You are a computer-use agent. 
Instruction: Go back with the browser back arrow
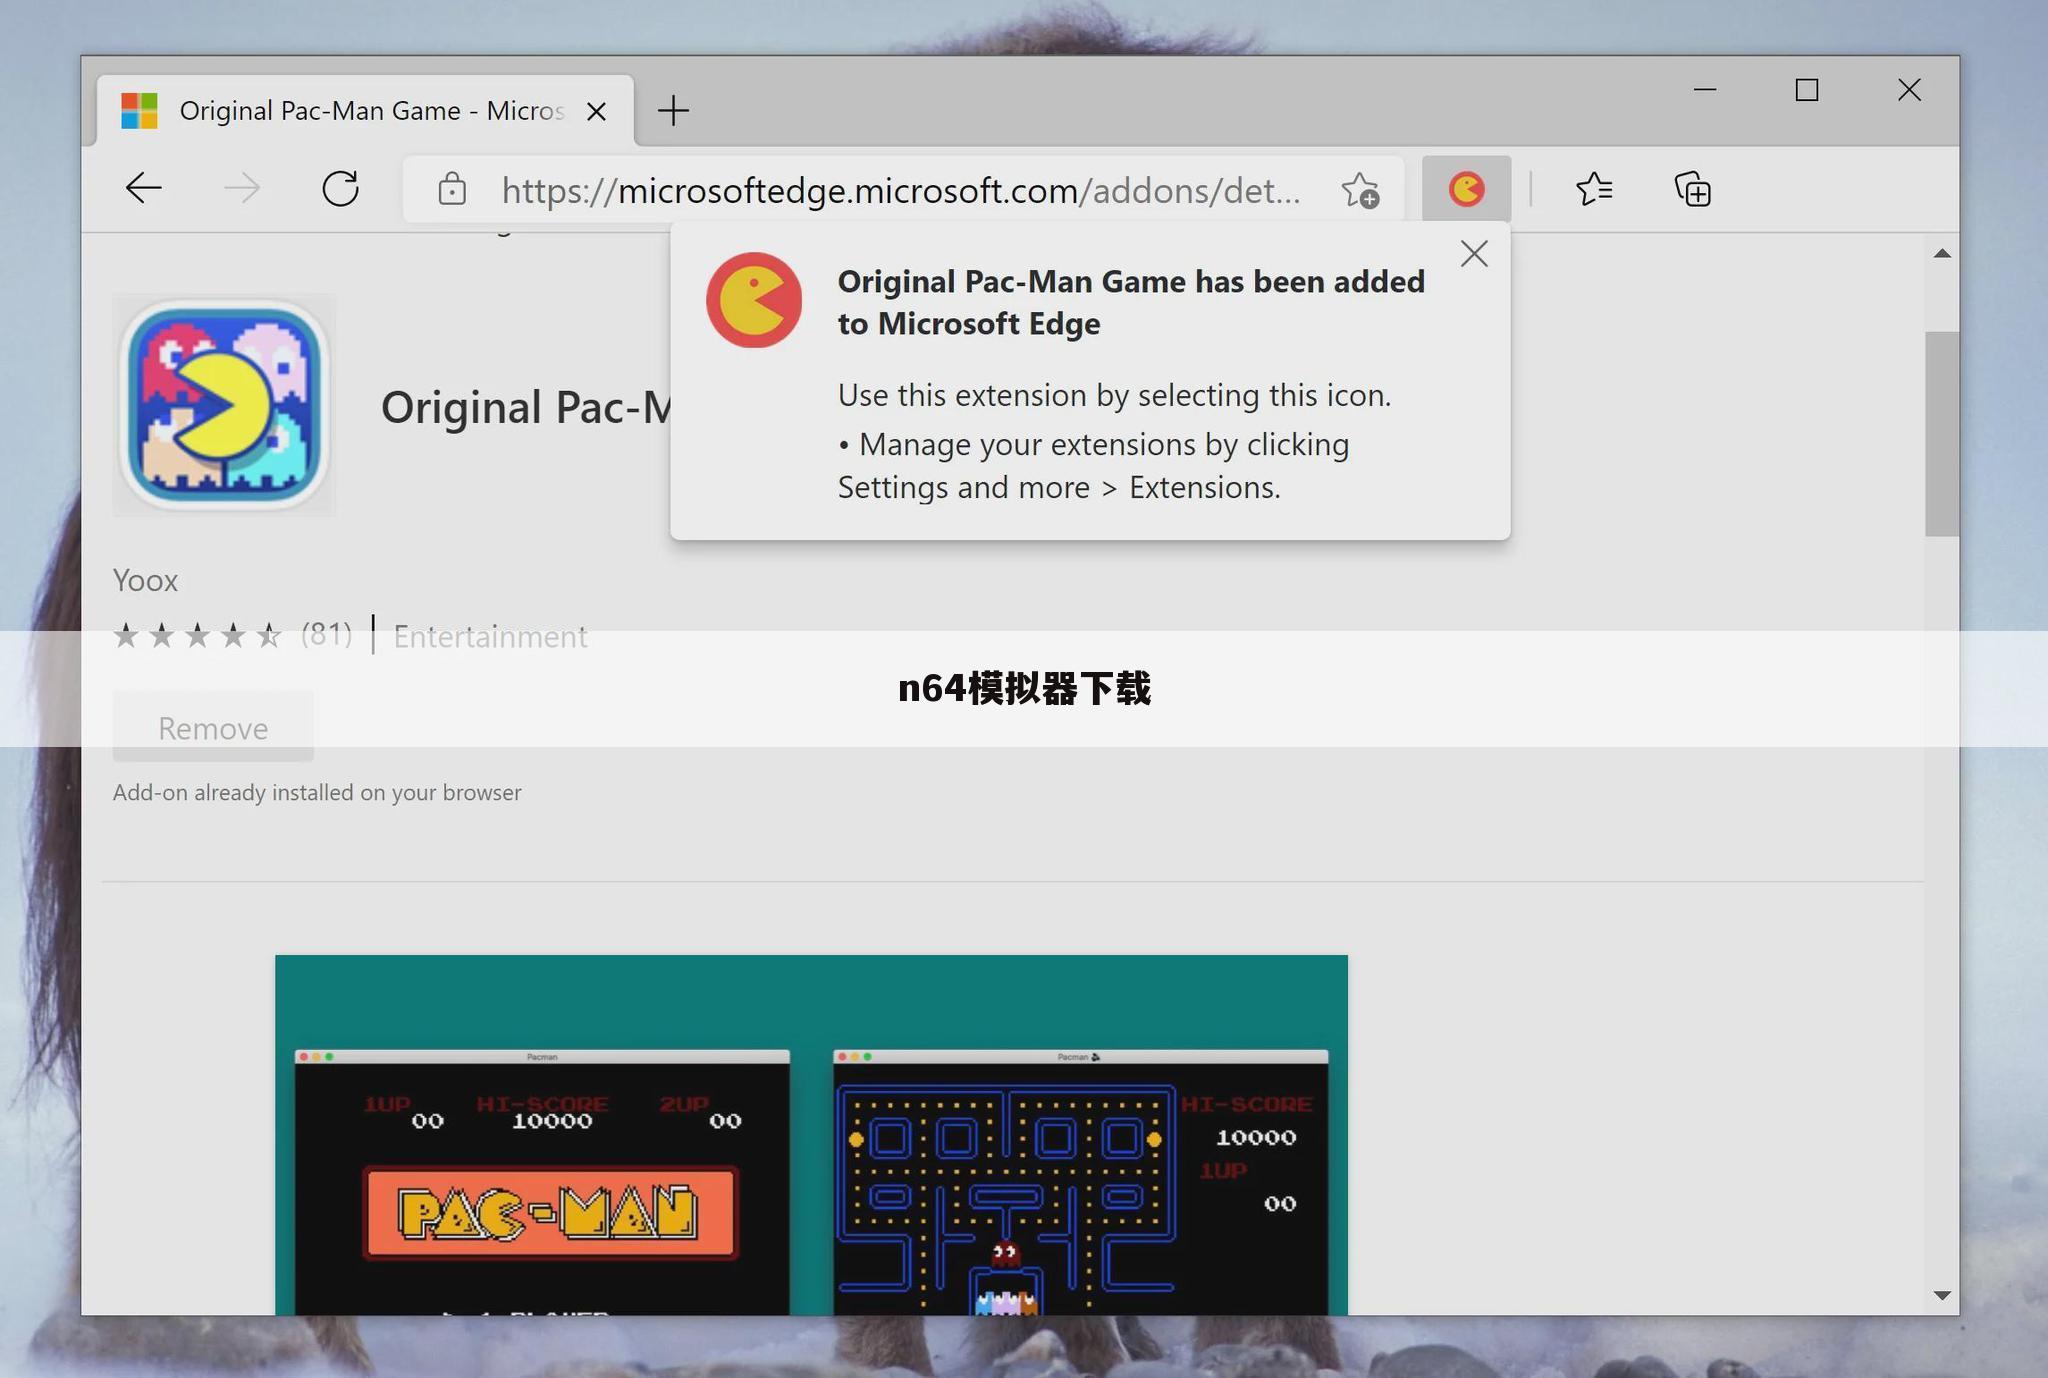[144, 188]
